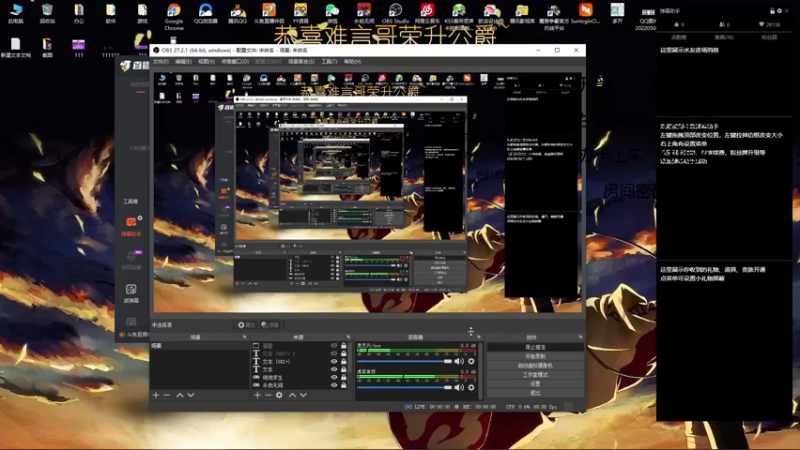The width and height of the screenshot is (800, 450).
Task: Open the 编辑(E) menu
Action: (183, 61)
